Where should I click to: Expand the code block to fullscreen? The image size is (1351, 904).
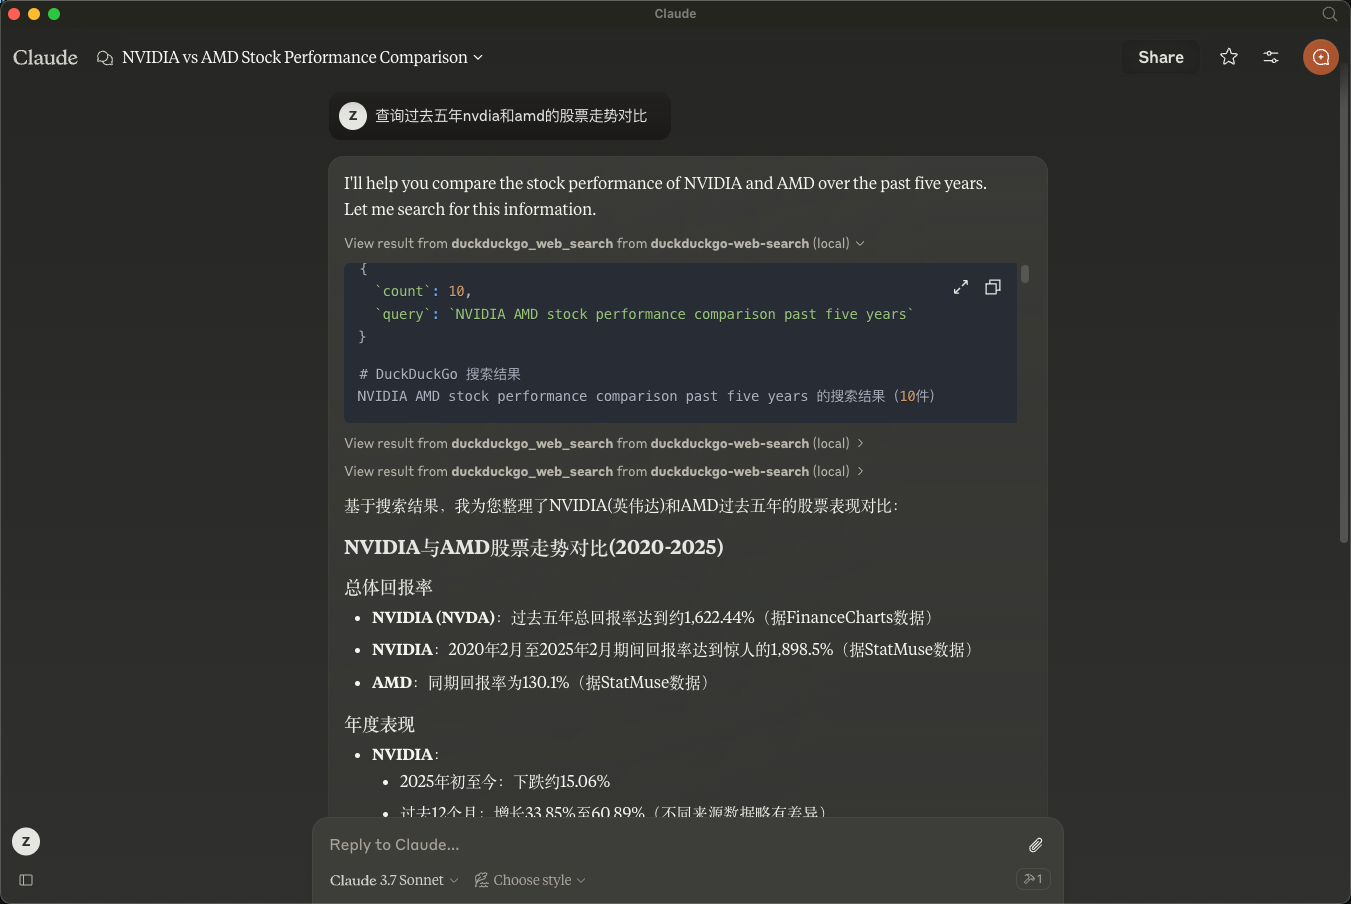[960, 287]
